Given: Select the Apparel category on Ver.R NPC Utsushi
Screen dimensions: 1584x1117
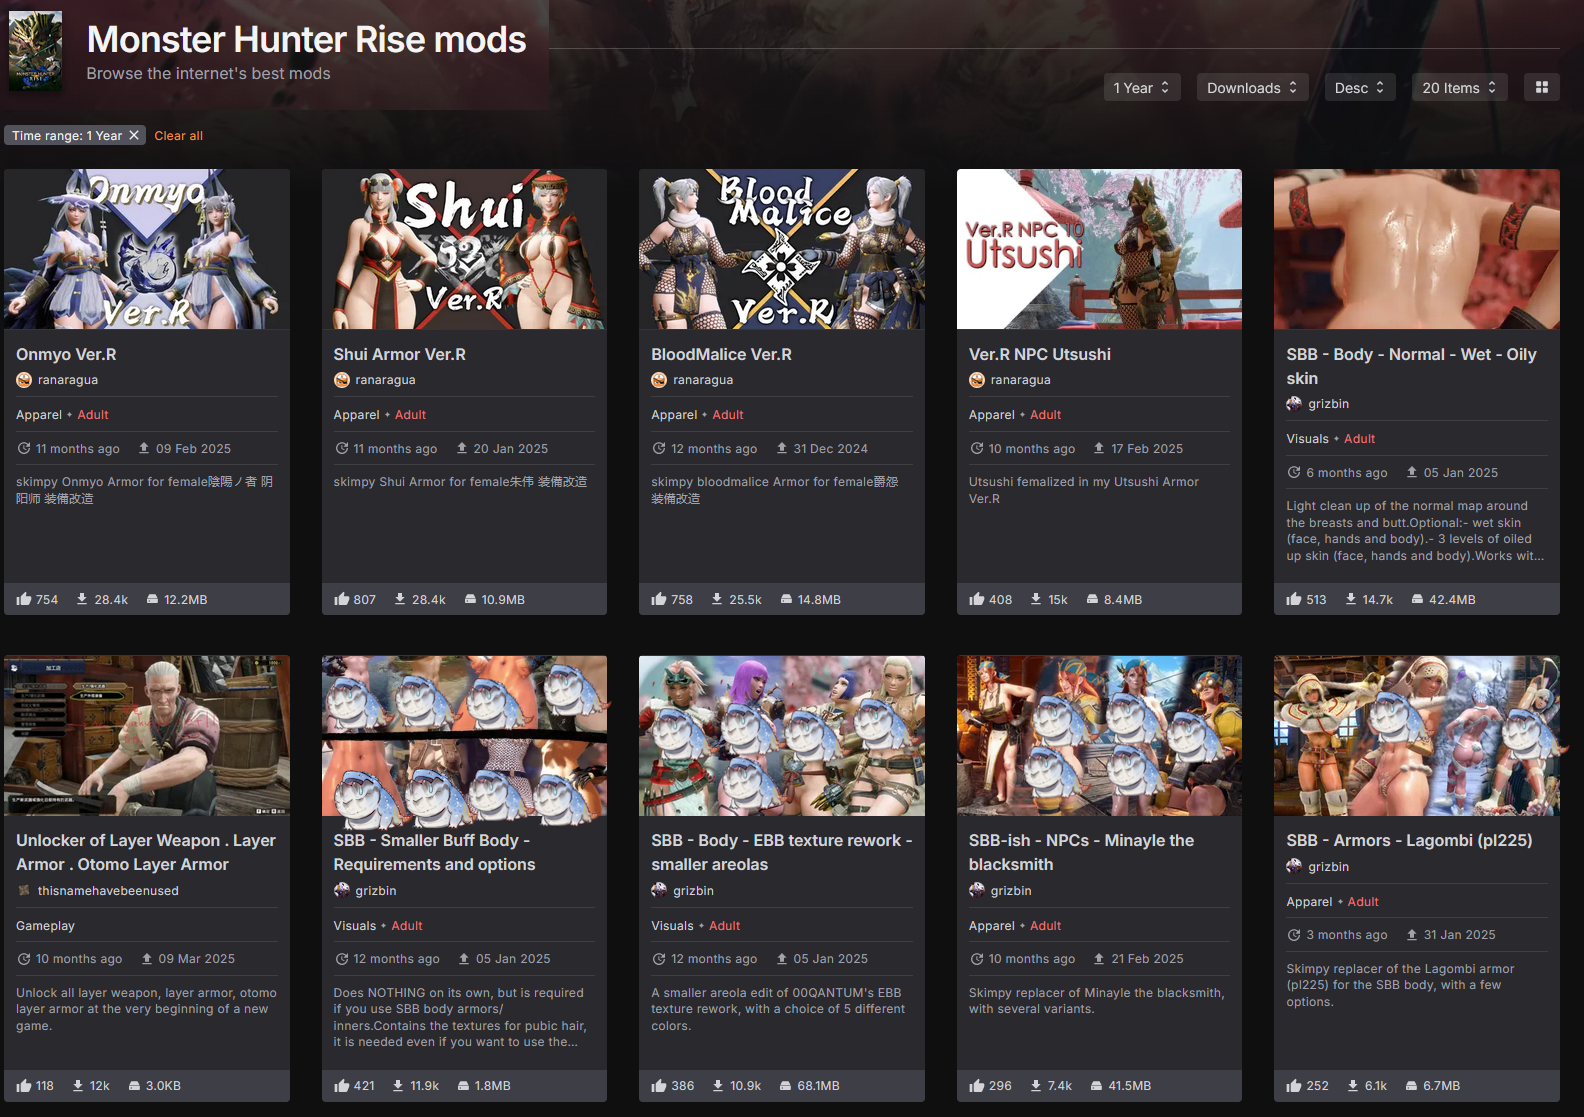Looking at the screenshot, I should coord(992,415).
